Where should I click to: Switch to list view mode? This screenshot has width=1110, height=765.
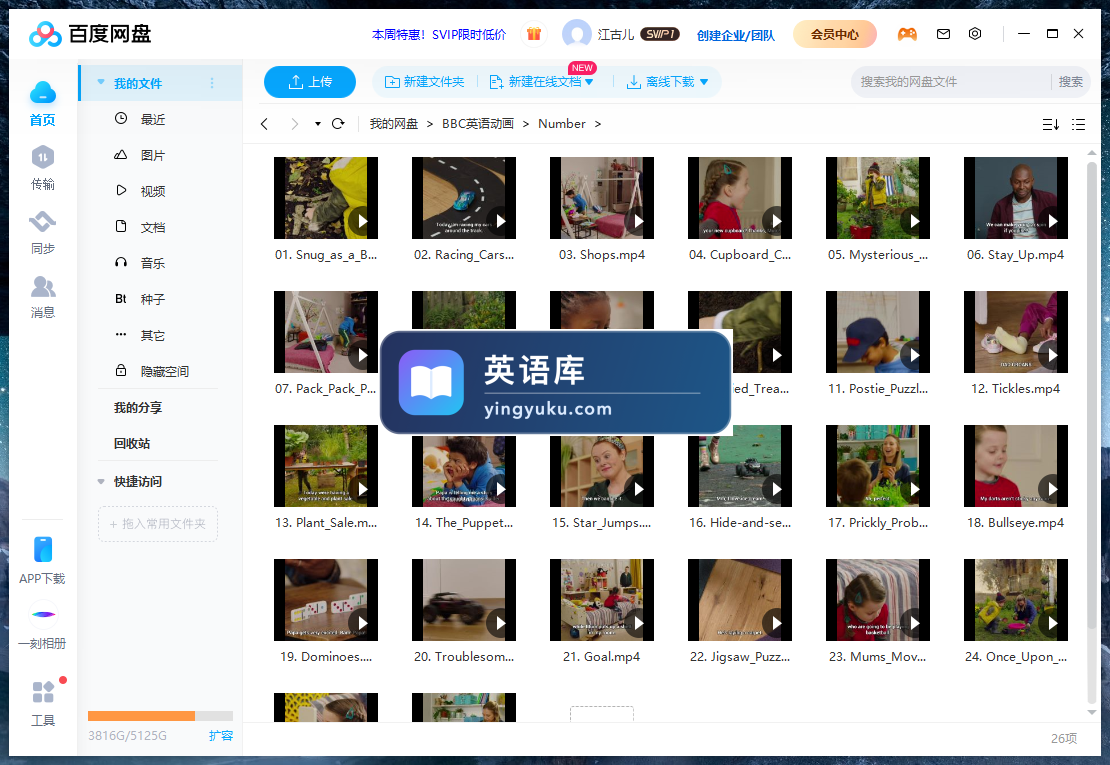[x=1078, y=125]
